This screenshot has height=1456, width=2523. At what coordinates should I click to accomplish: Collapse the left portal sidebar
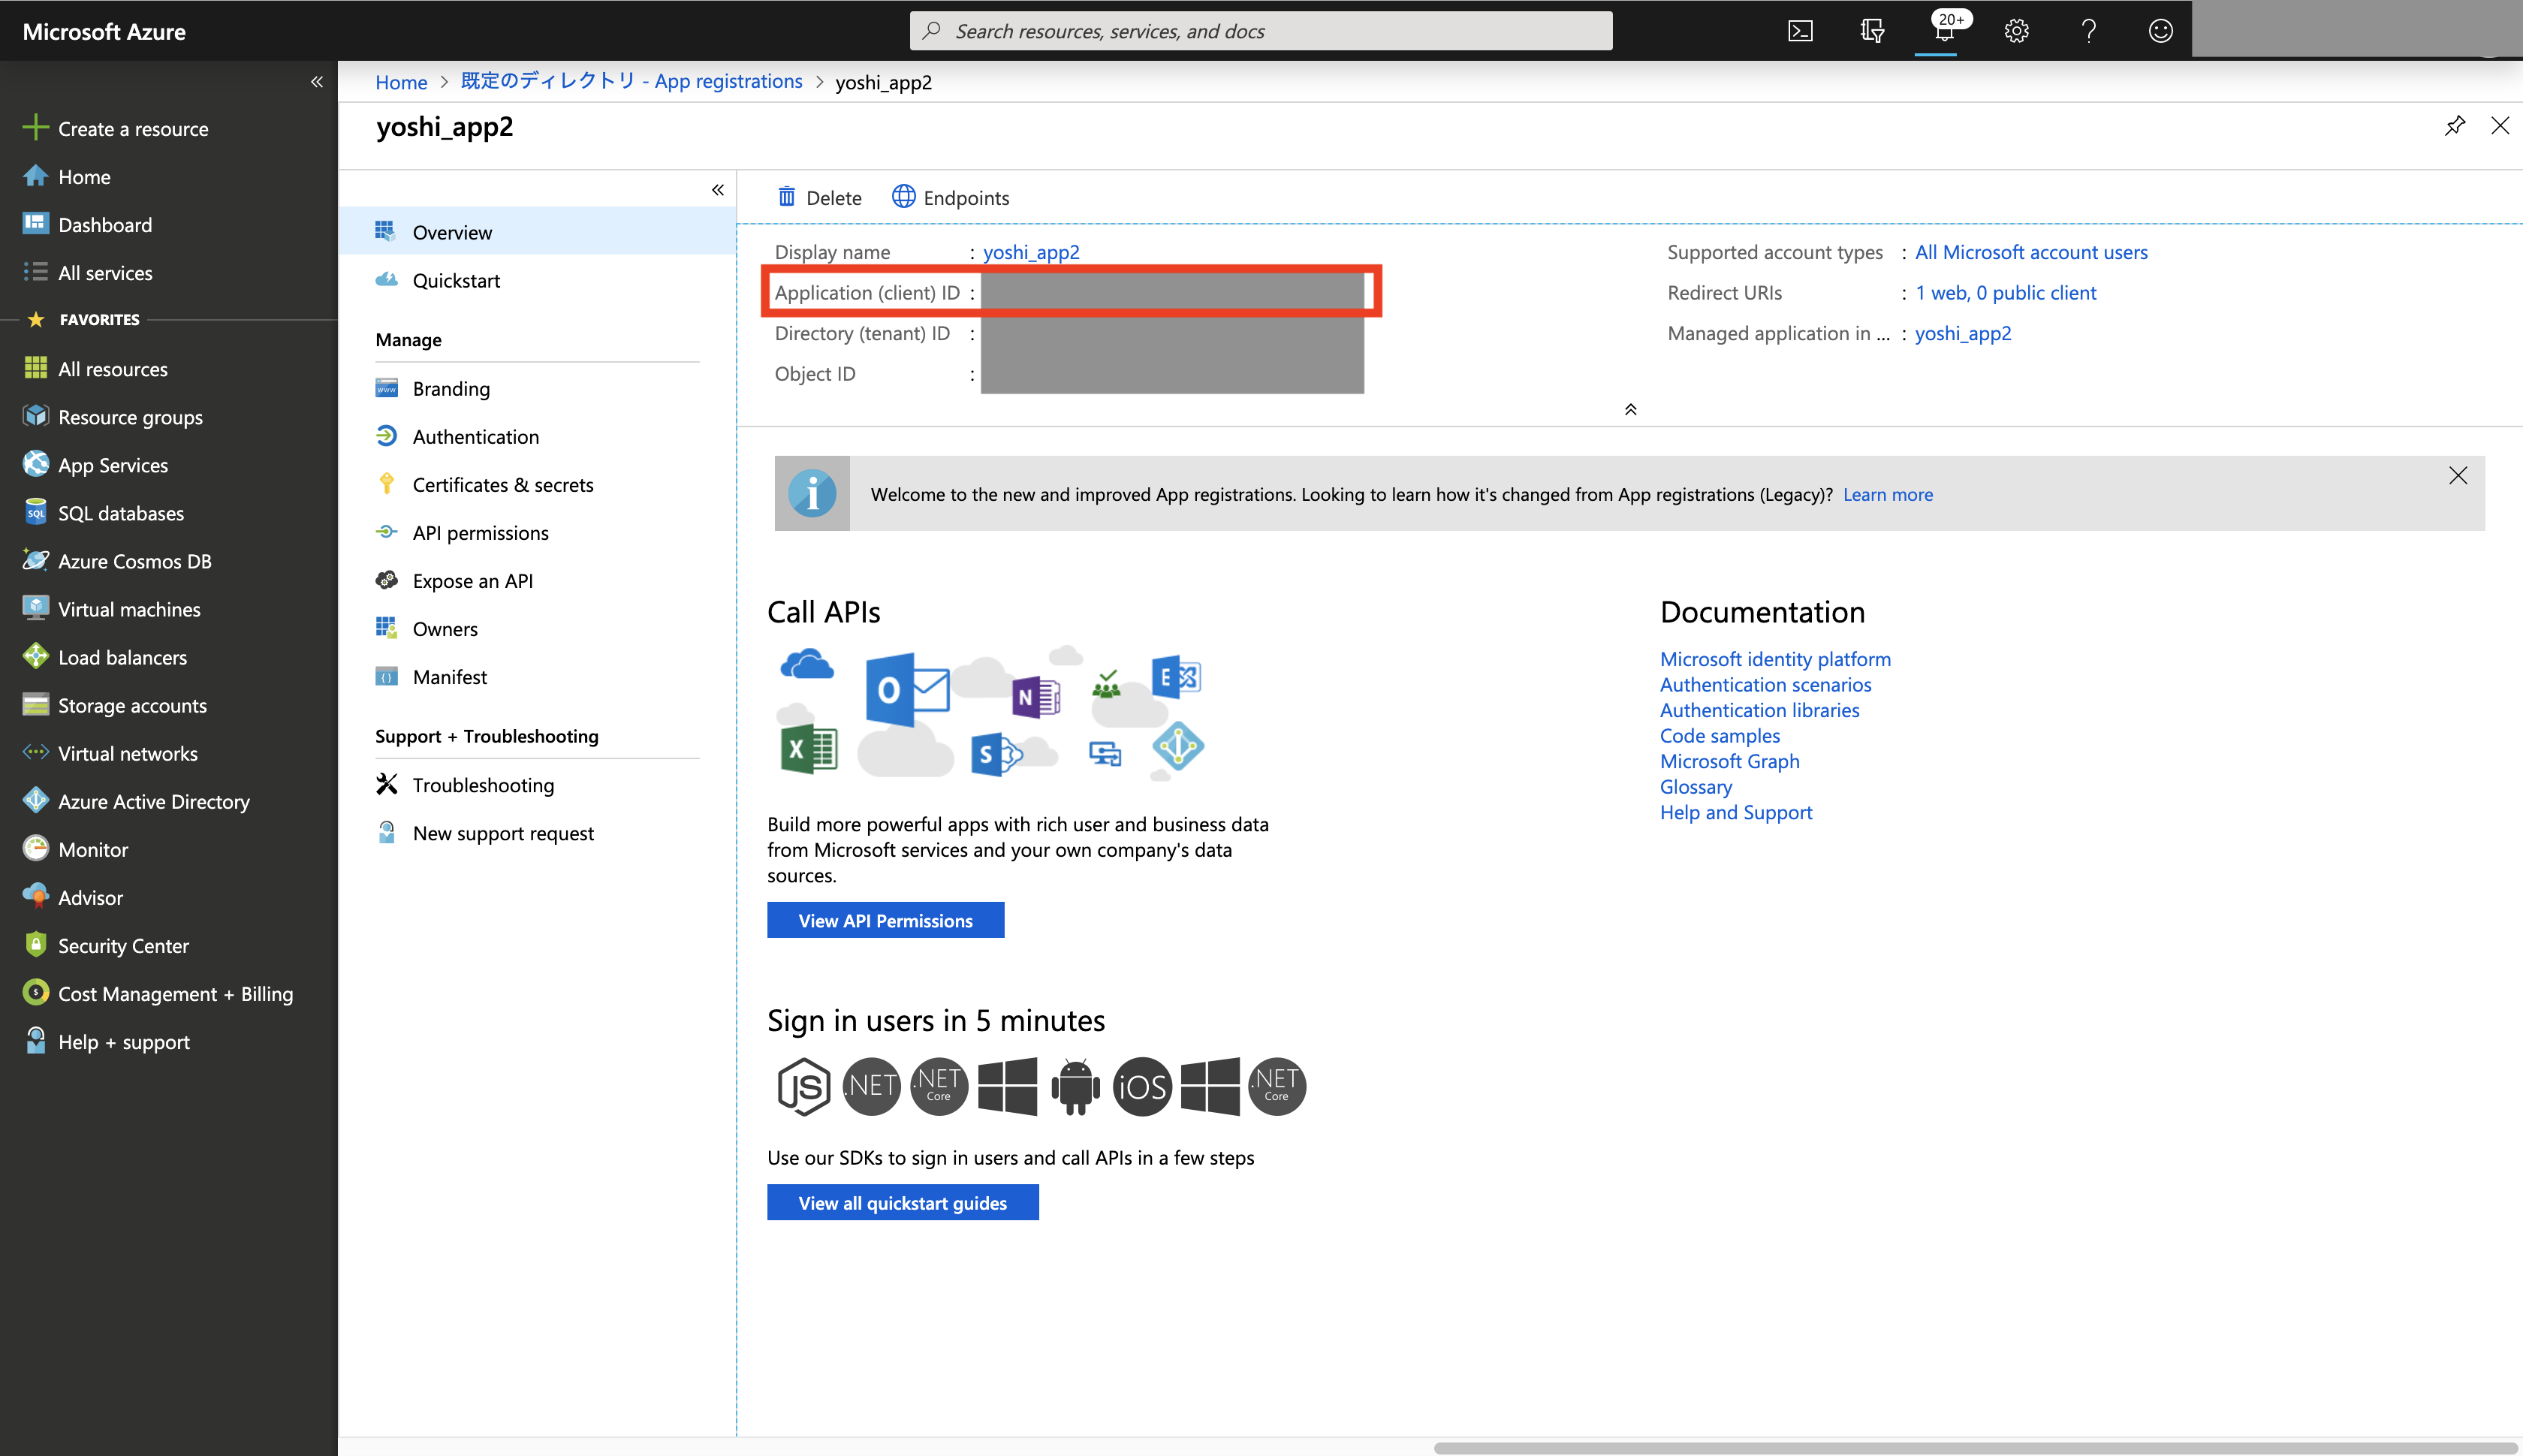click(x=317, y=82)
